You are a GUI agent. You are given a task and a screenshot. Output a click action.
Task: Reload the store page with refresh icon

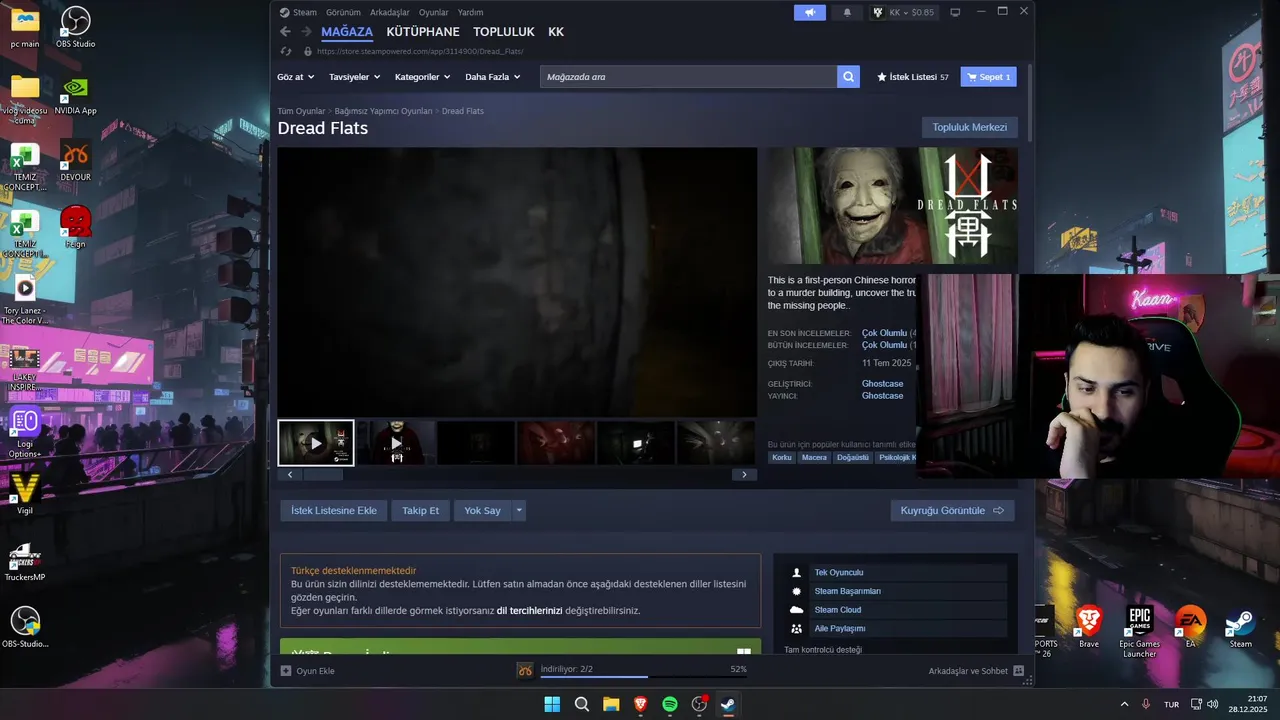(286, 51)
